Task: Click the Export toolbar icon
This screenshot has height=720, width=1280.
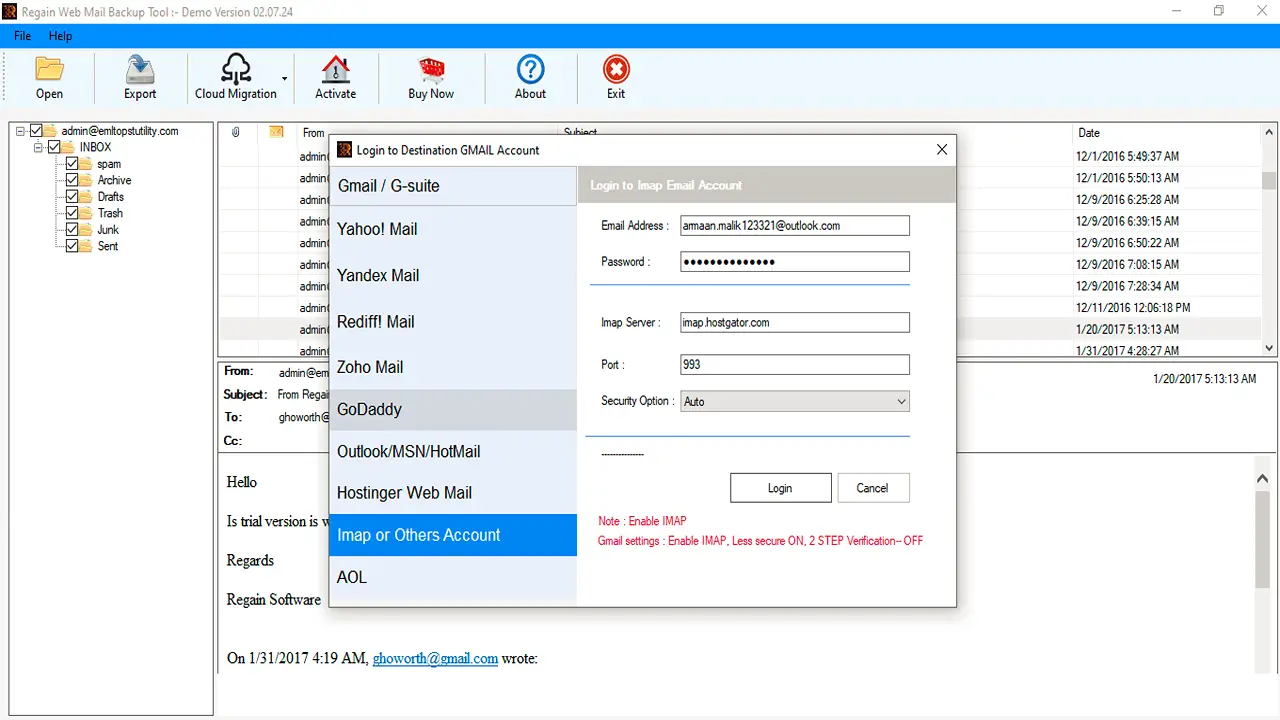Action: point(140,69)
